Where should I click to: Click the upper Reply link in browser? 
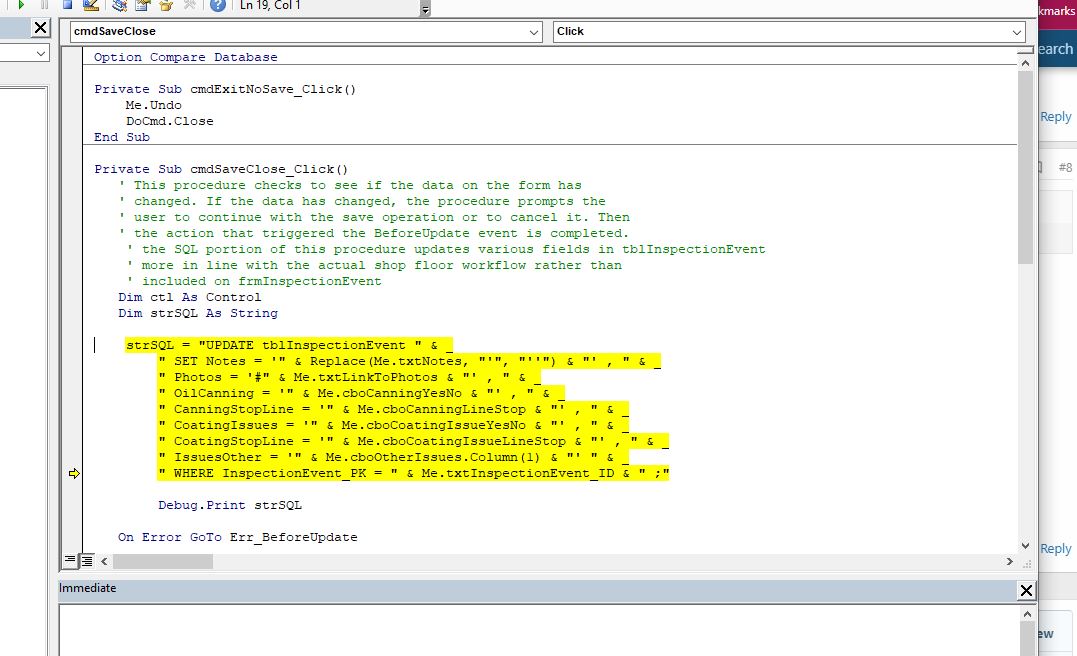click(x=1056, y=117)
